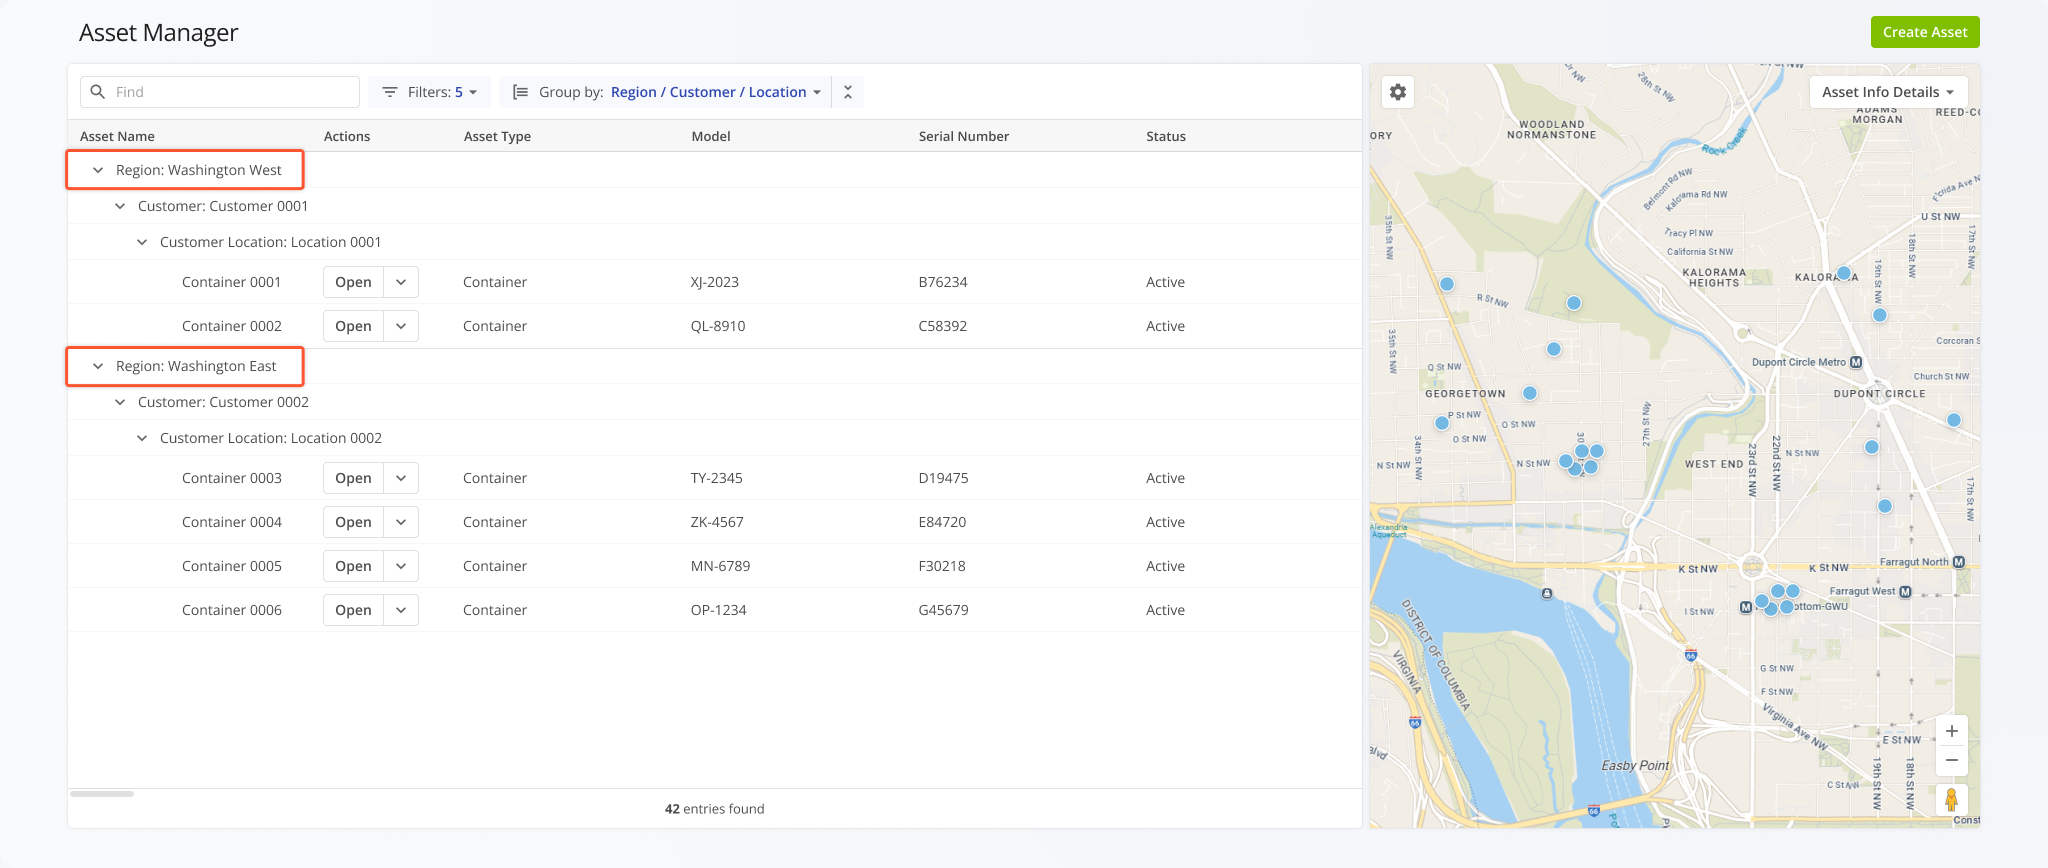Collapse the Region: Washington East group

[x=98, y=366]
